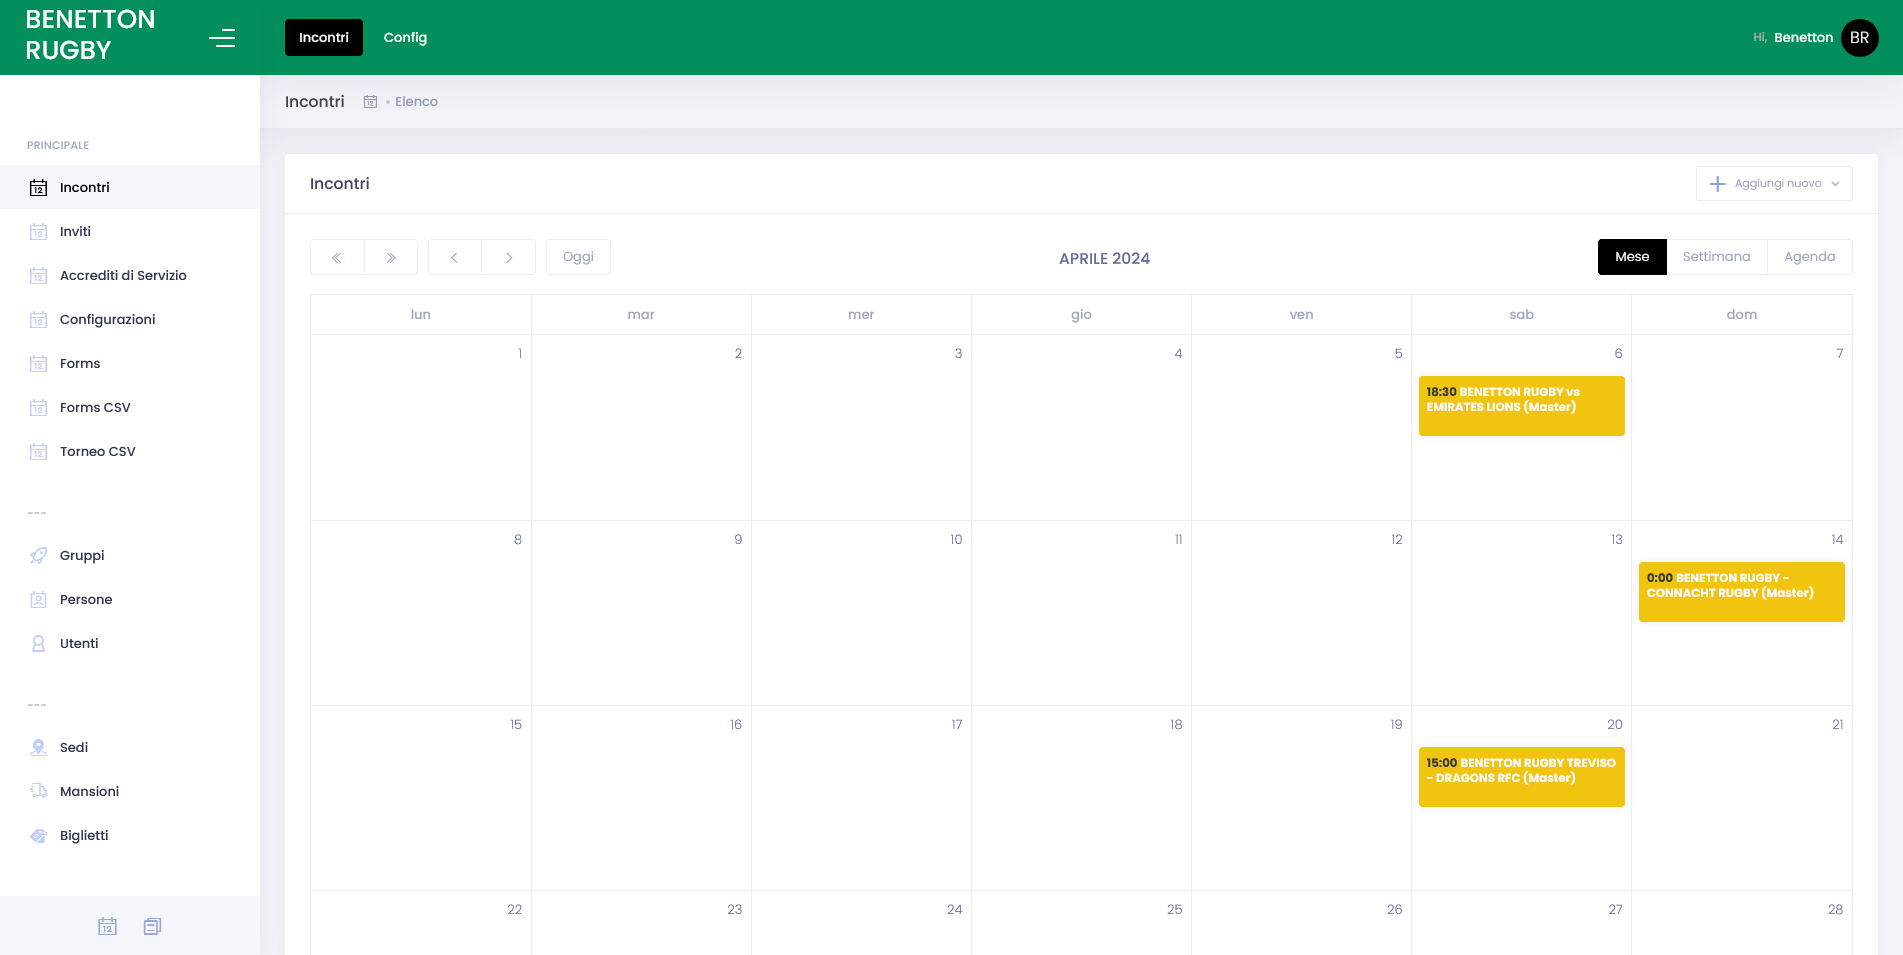Image resolution: width=1903 pixels, height=955 pixels.
Task: Click the Forms sidebar label
Action: click(80, 363)
